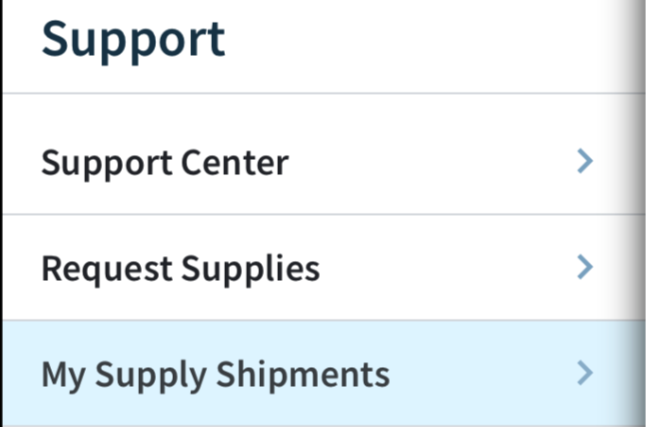Click the Support panel title

133,41
